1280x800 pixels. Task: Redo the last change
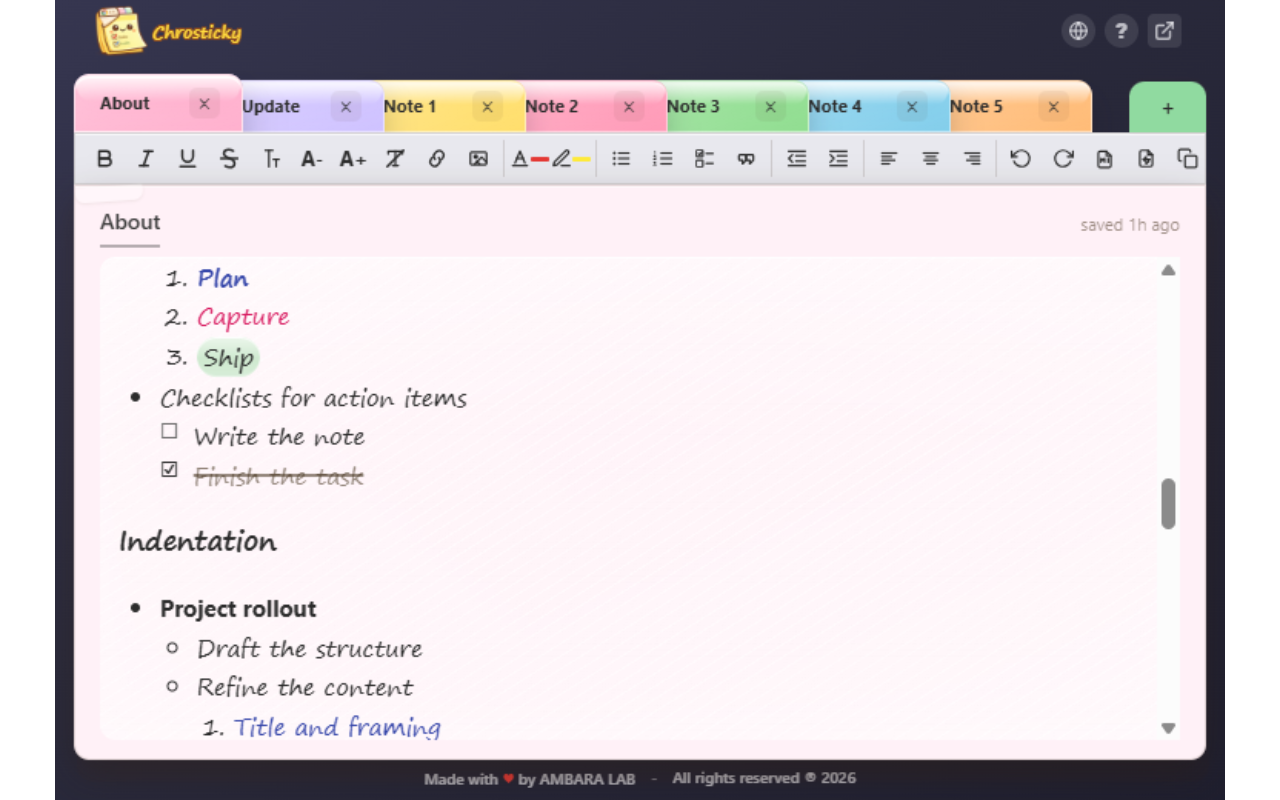coord(1063,159)
